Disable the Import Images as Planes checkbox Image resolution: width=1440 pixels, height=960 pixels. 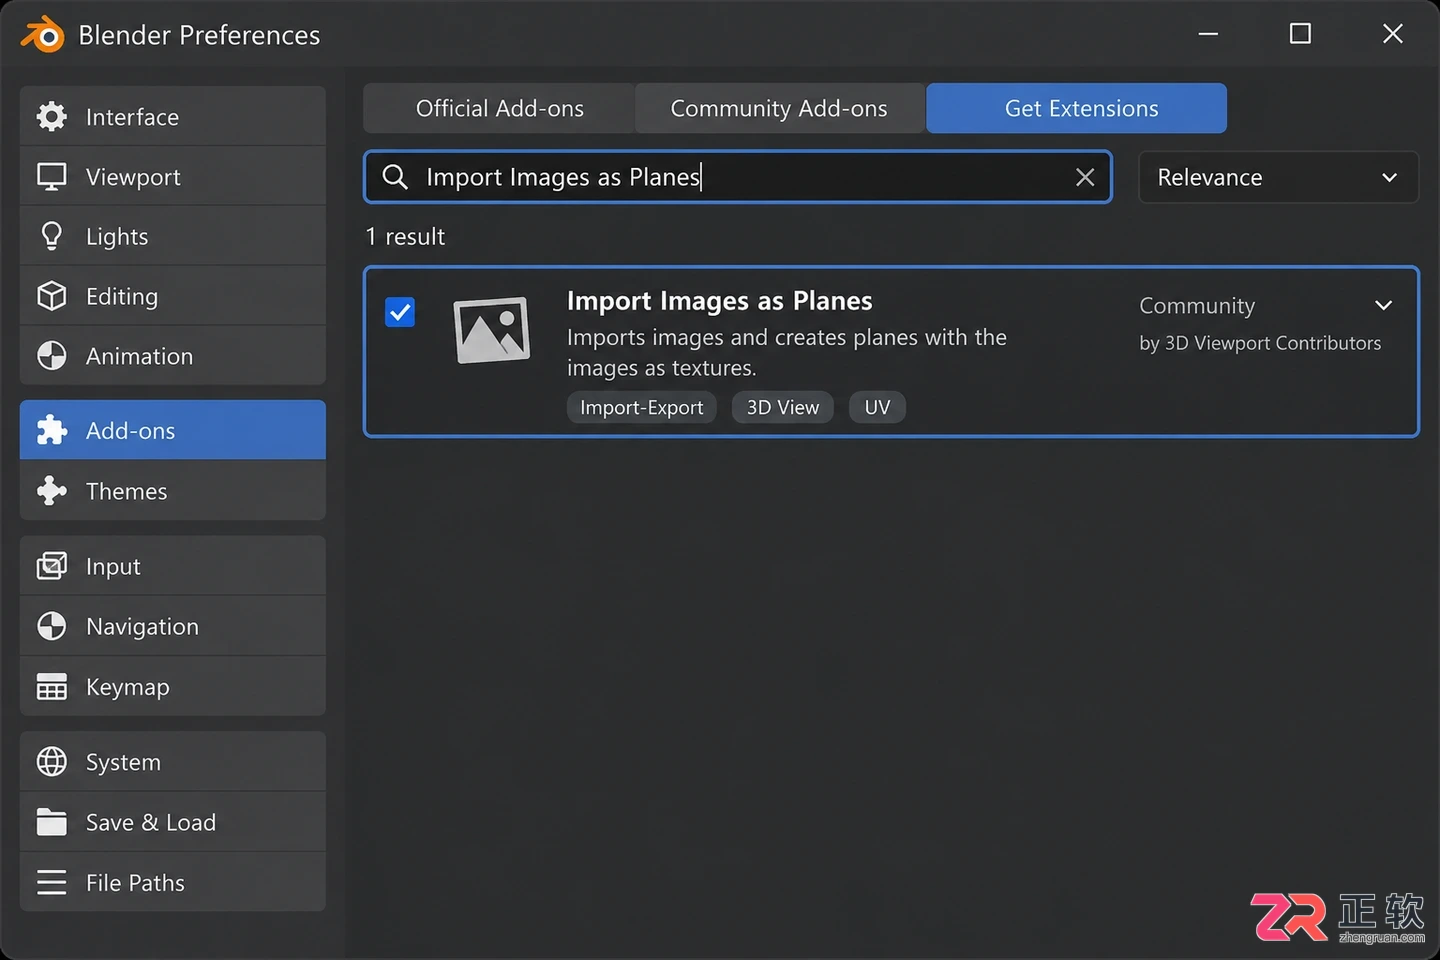(400, 312)
